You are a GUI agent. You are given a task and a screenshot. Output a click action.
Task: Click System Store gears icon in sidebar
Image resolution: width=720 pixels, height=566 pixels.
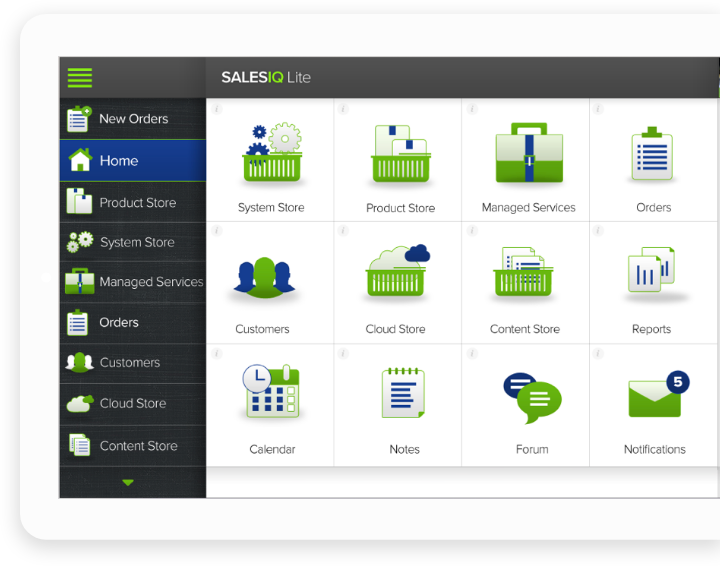(x=79, y=242)
